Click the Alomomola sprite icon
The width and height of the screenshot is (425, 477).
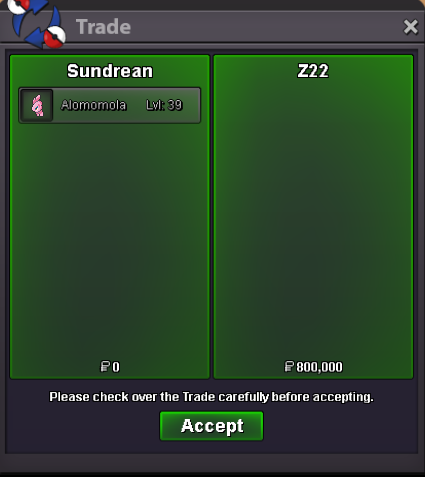[37, 105]
